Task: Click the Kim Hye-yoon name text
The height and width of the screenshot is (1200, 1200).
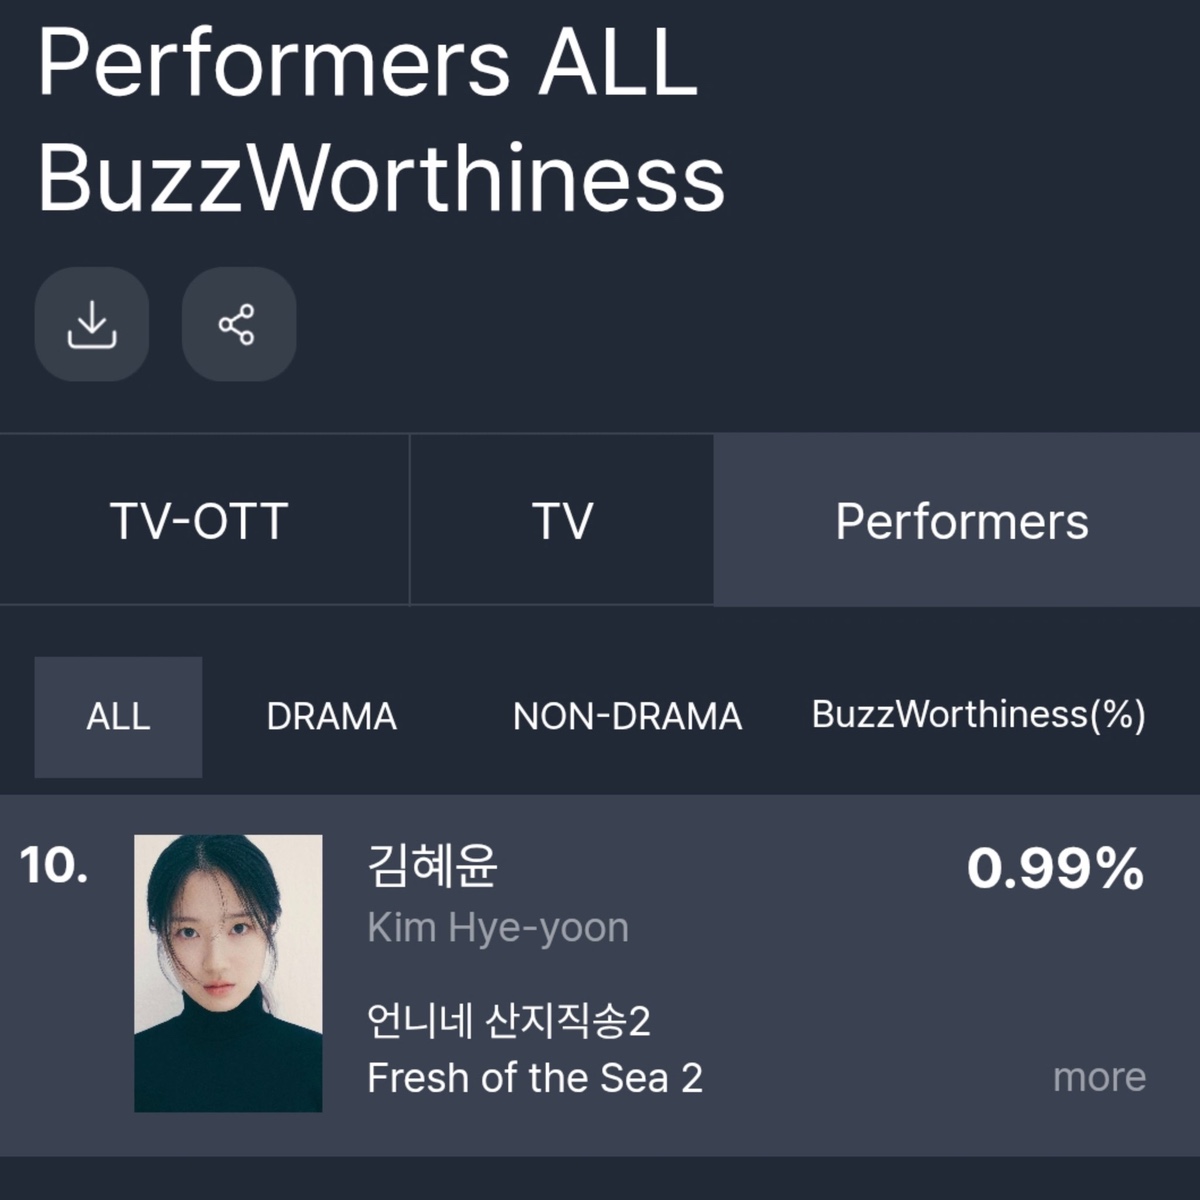Action: coord(498,928)
